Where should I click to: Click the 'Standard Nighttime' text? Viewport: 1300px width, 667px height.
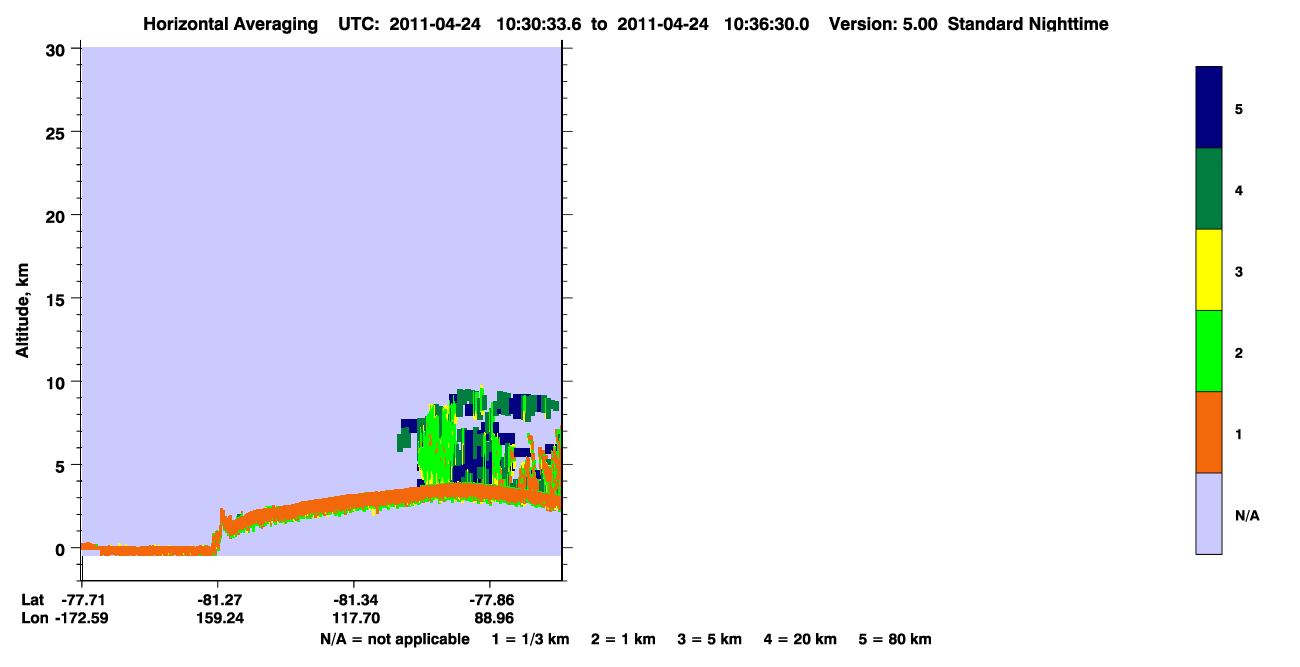(1028, 24)
